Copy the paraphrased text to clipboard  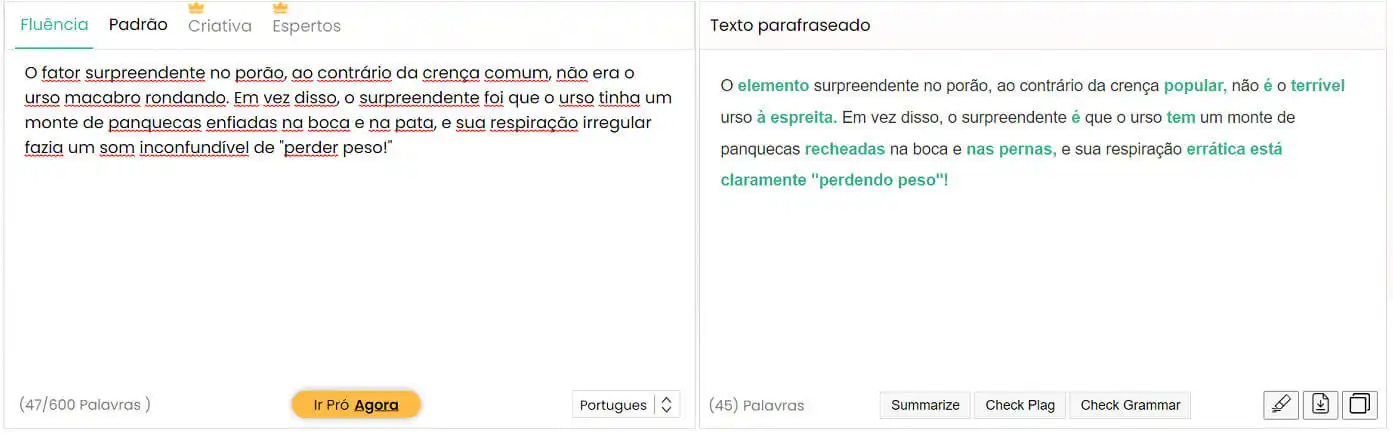click(1360, 404)
